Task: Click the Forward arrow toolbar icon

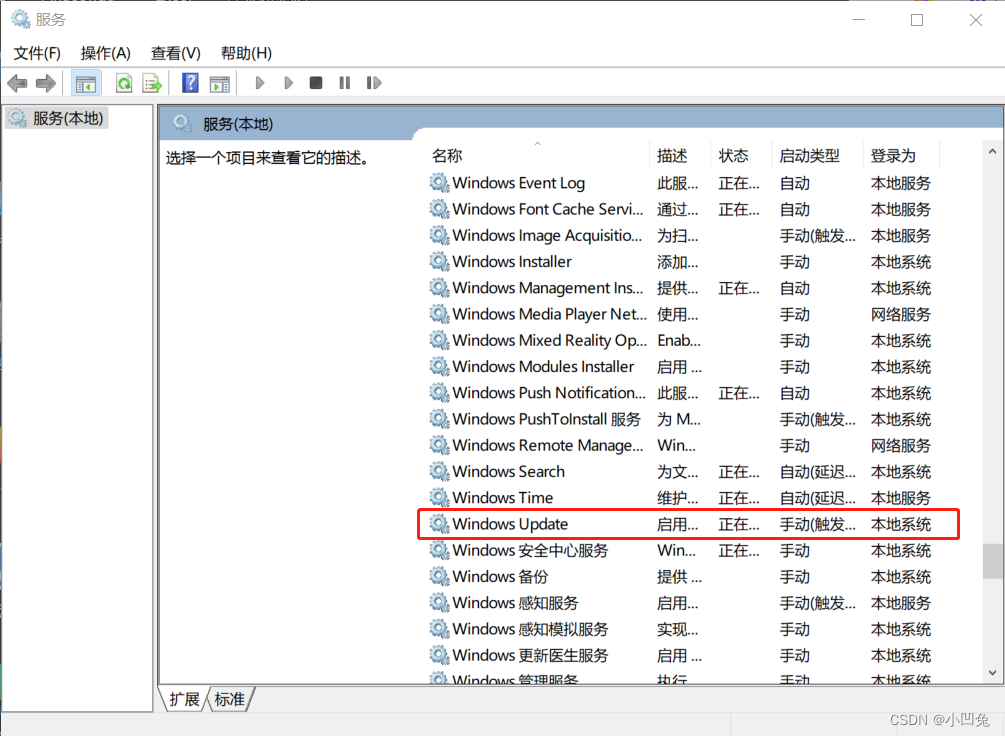Action: (46, 83)
